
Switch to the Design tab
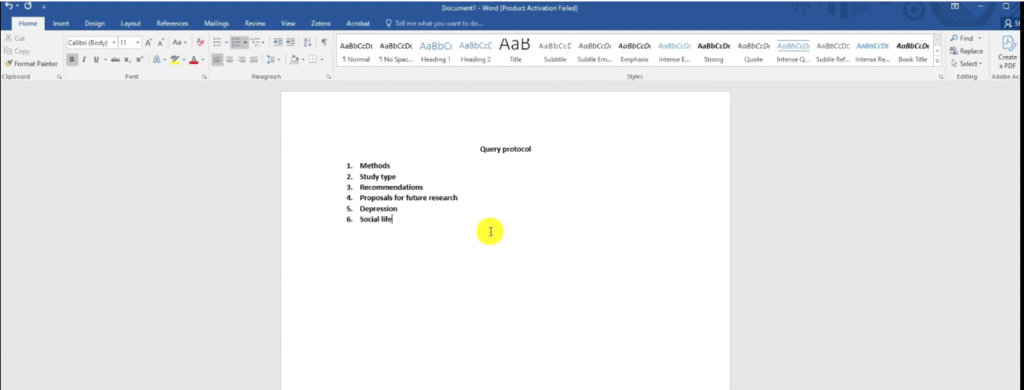point(95,24)
